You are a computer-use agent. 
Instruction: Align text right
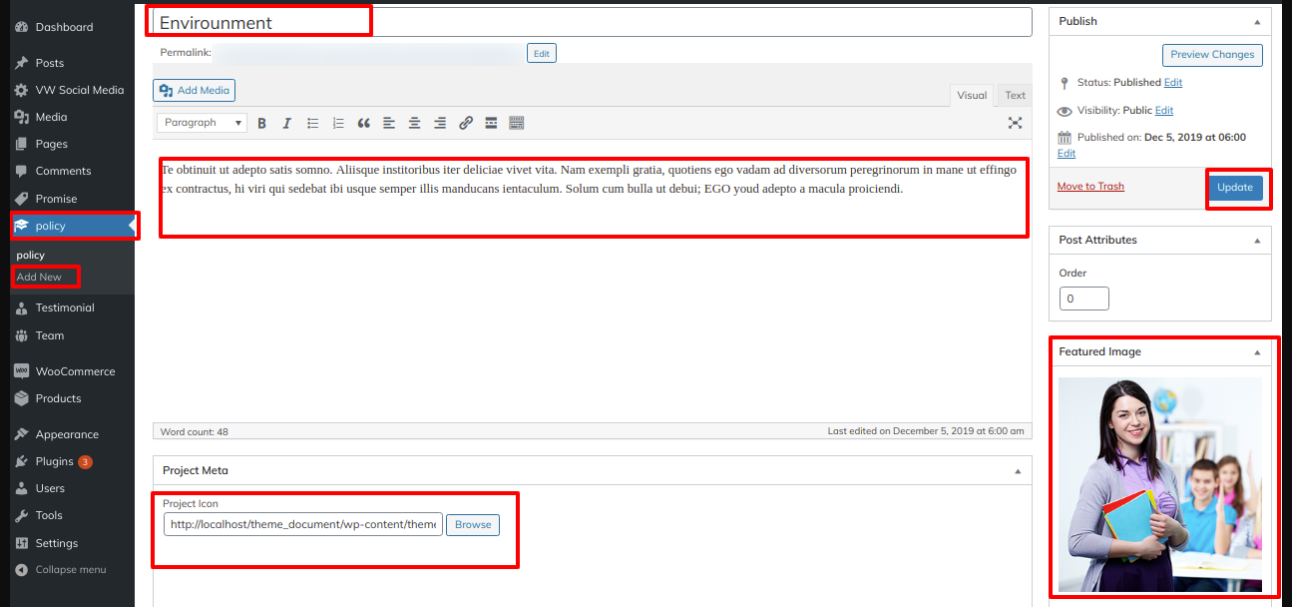[x=440, y=123]
